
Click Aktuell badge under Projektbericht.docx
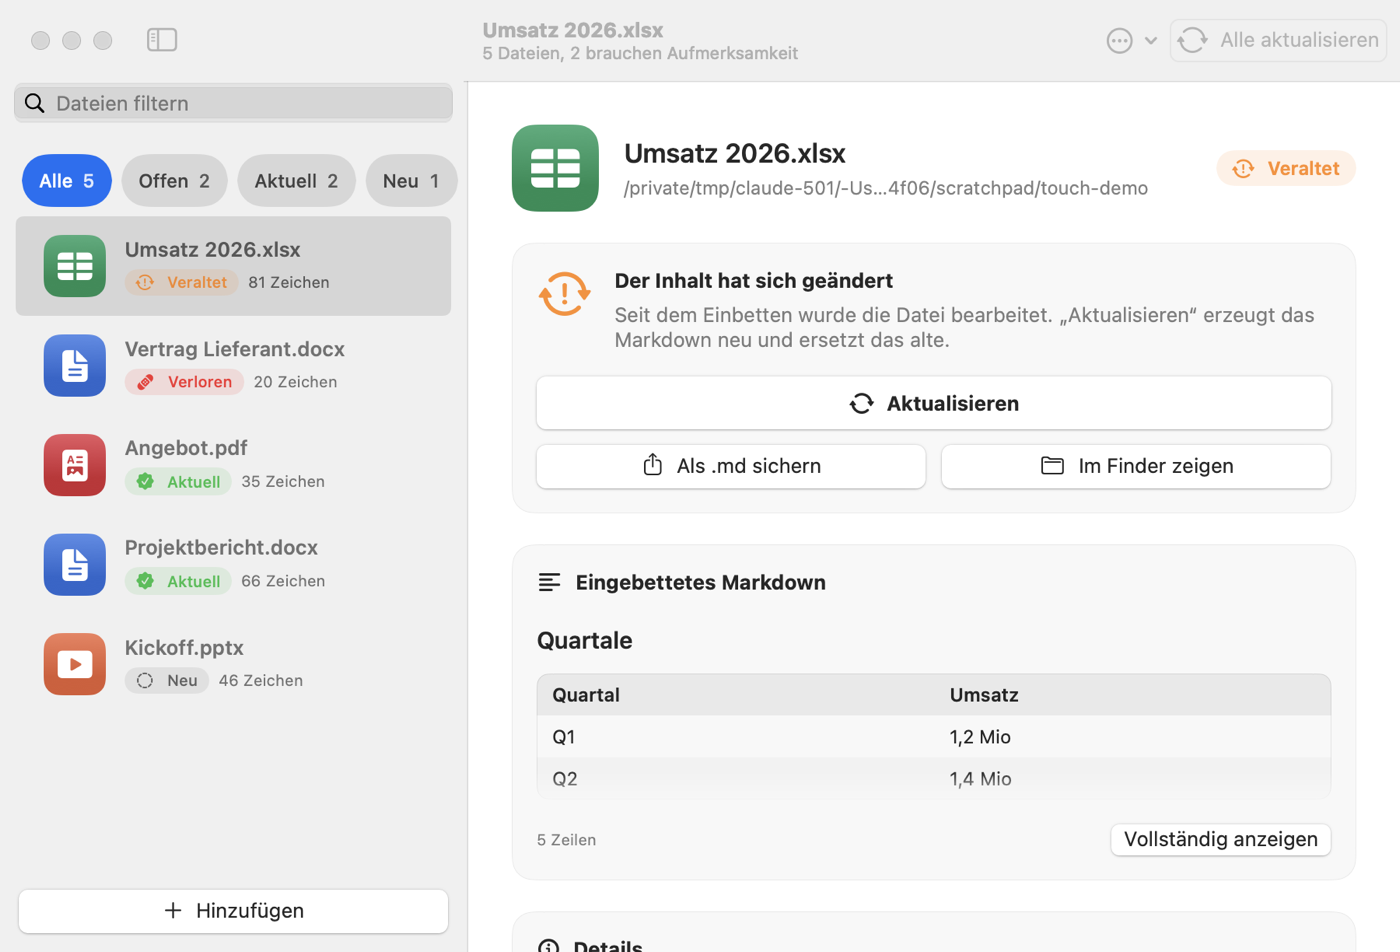point(178,581)
